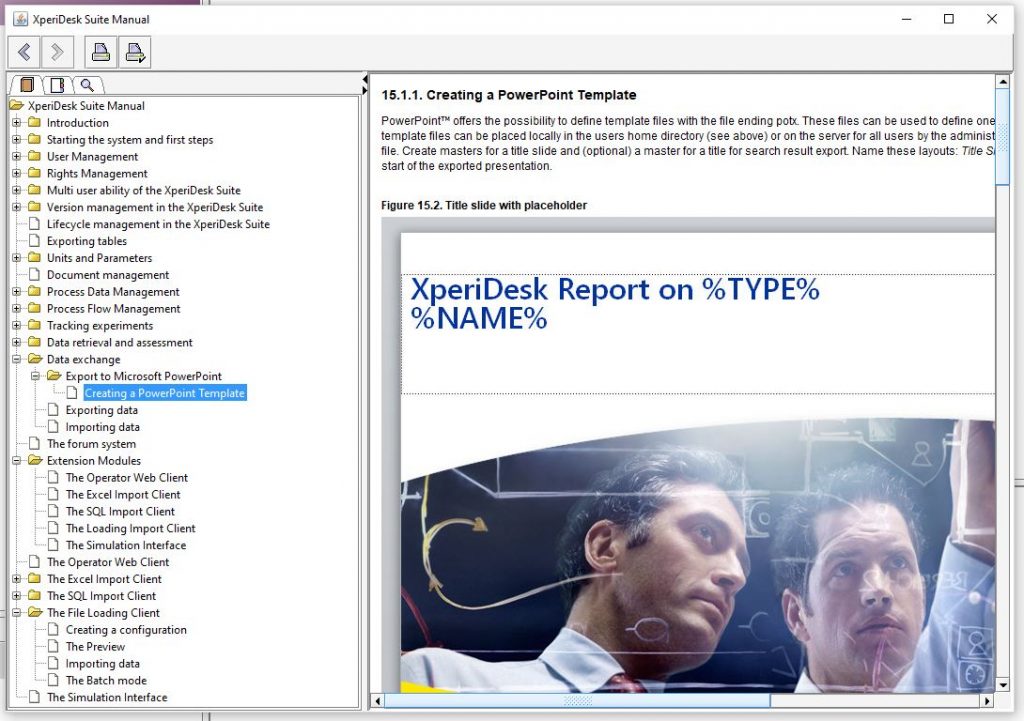Expand Data retrieval and assessment node
This screenshot has width=1024, height=721.
point(16,342)
